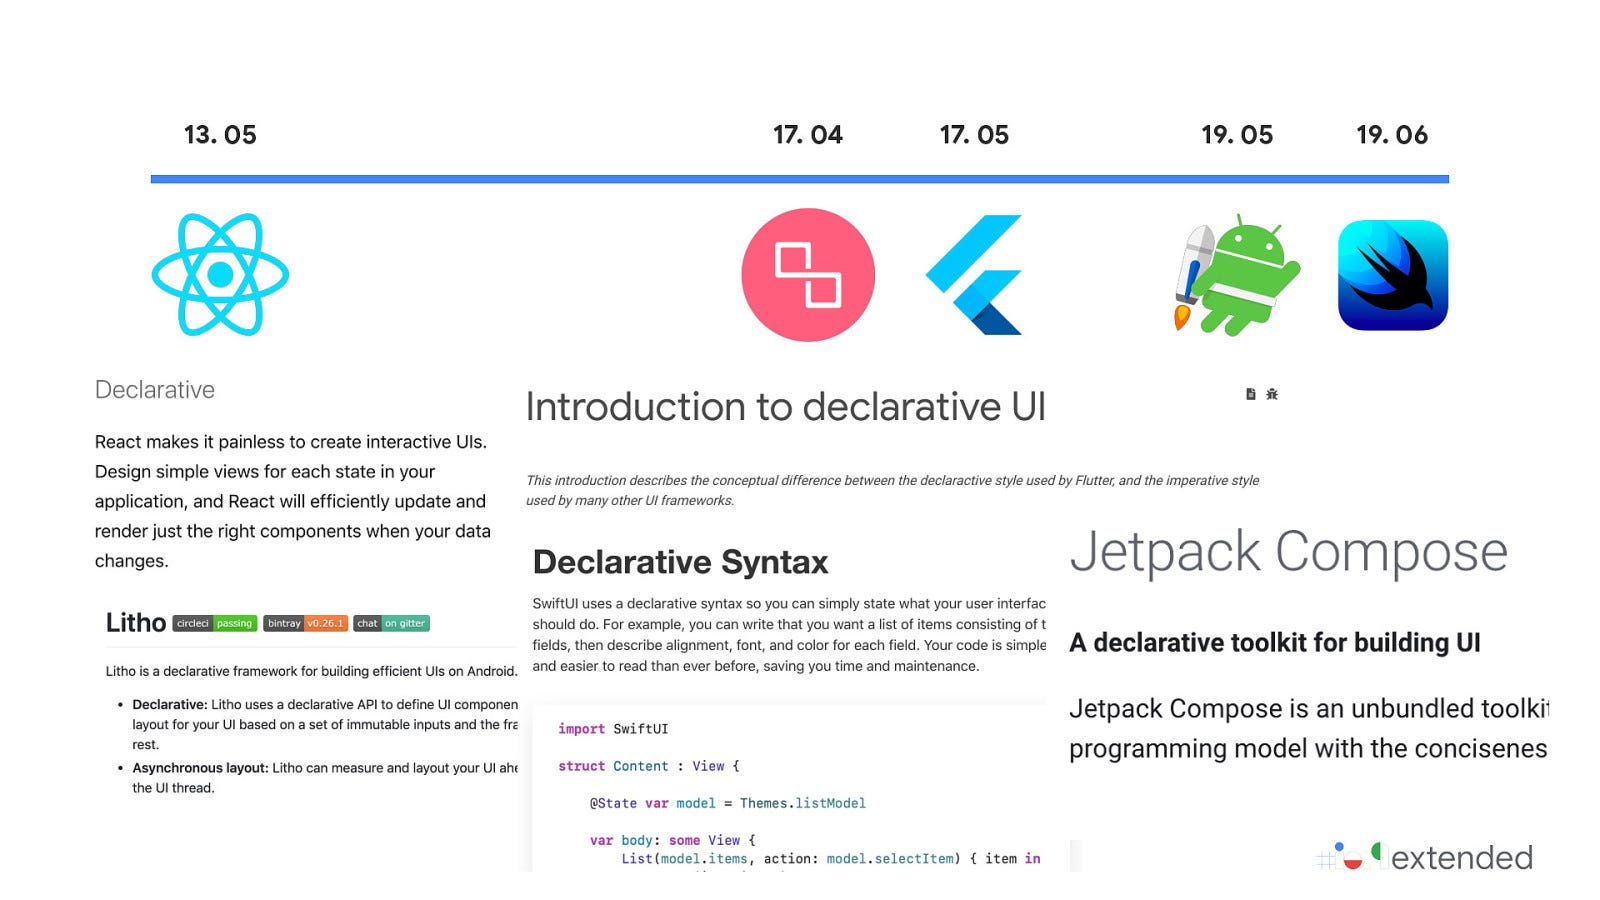Select the 19. 05 timeline date
Viewport: 1600px width, 900px height.
coord(1237,135)
